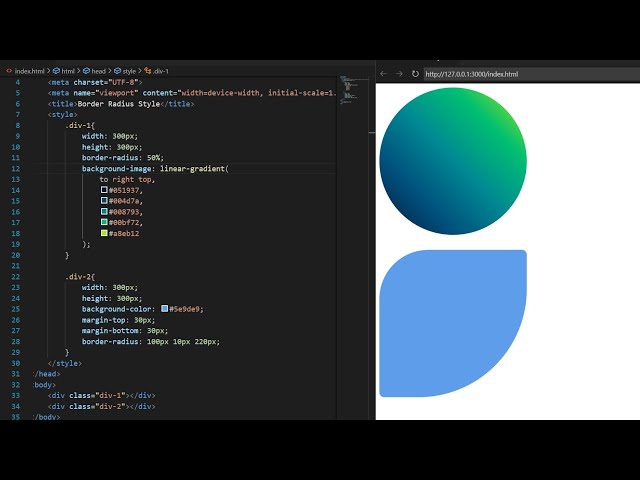
Task: Click the browser forward arrow
Action: coord(399,73)
